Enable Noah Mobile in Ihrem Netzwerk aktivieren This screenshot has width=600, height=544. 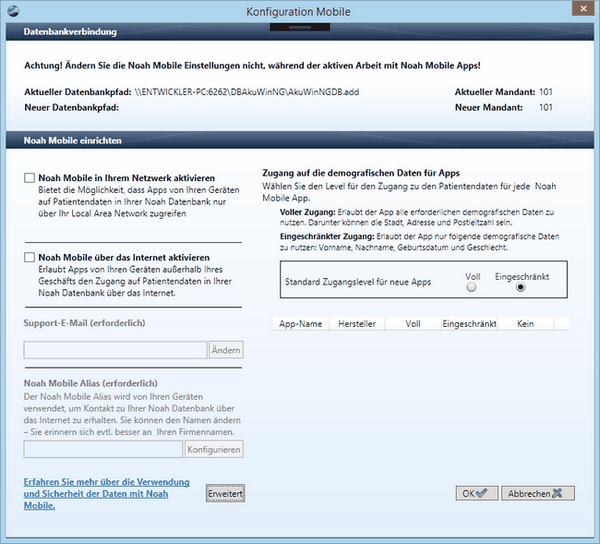[x=30, y=178]
